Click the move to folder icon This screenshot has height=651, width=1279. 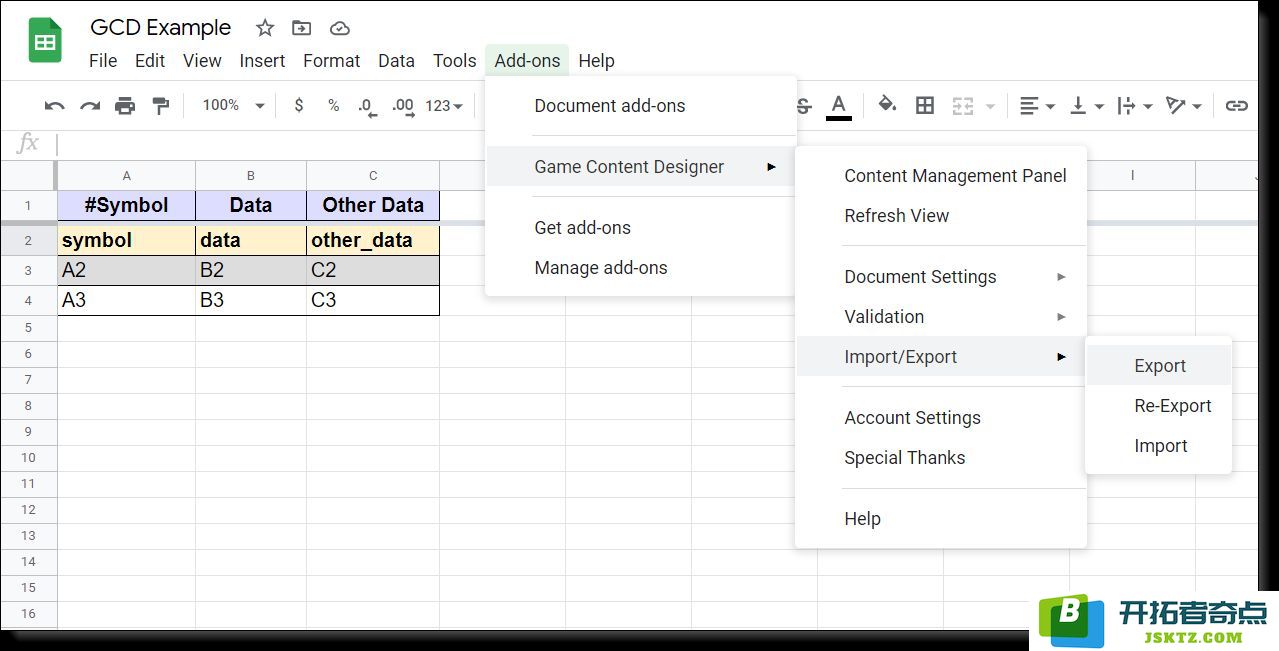click(x=301, y=28)
